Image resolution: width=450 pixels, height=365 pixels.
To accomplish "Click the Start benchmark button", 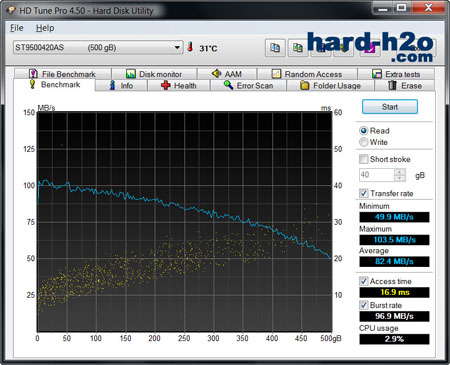I will pos(390,107).
